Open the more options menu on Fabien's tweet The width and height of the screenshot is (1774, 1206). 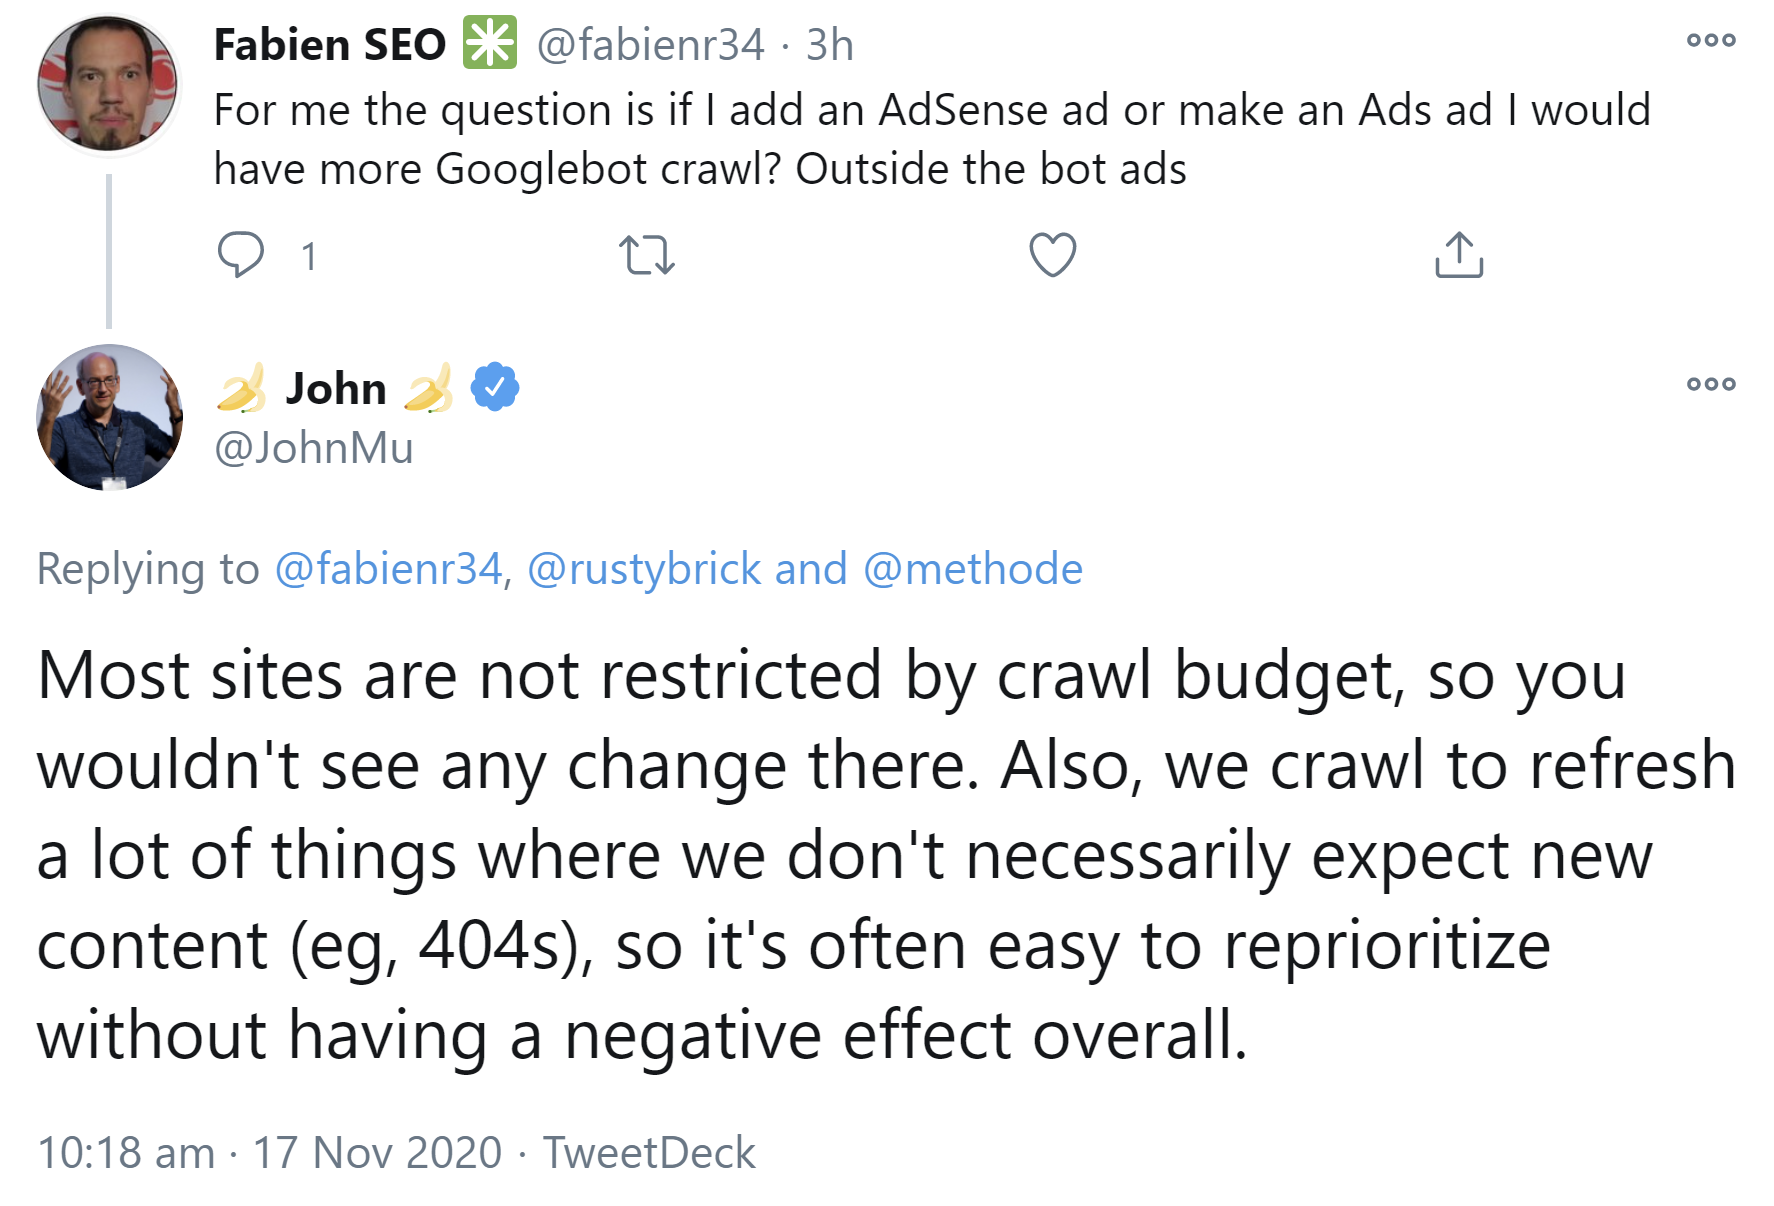click(1713, 38)
